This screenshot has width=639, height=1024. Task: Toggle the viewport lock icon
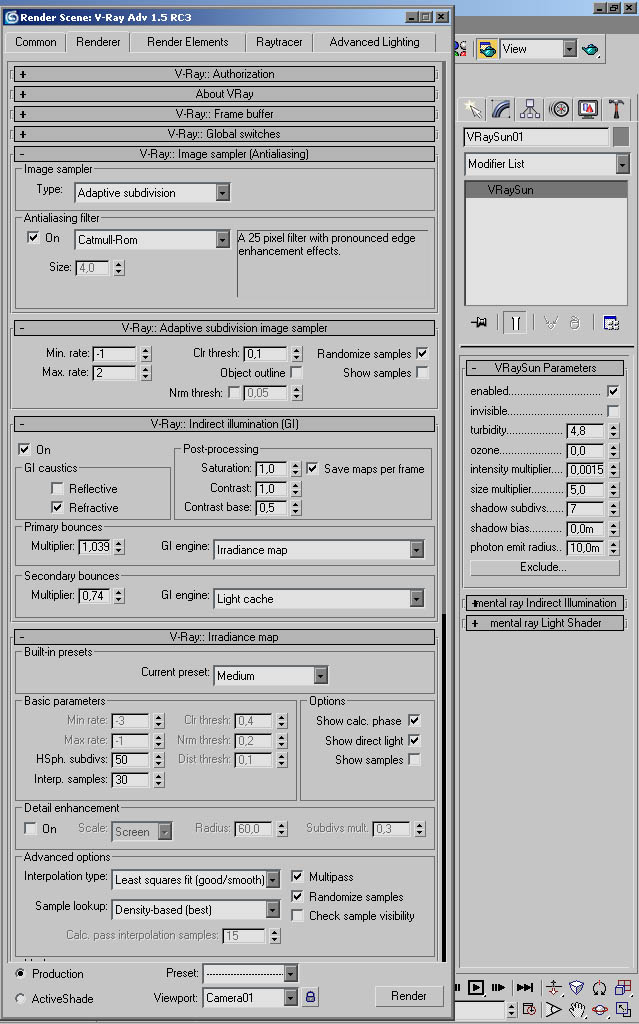tap(310, 997)
